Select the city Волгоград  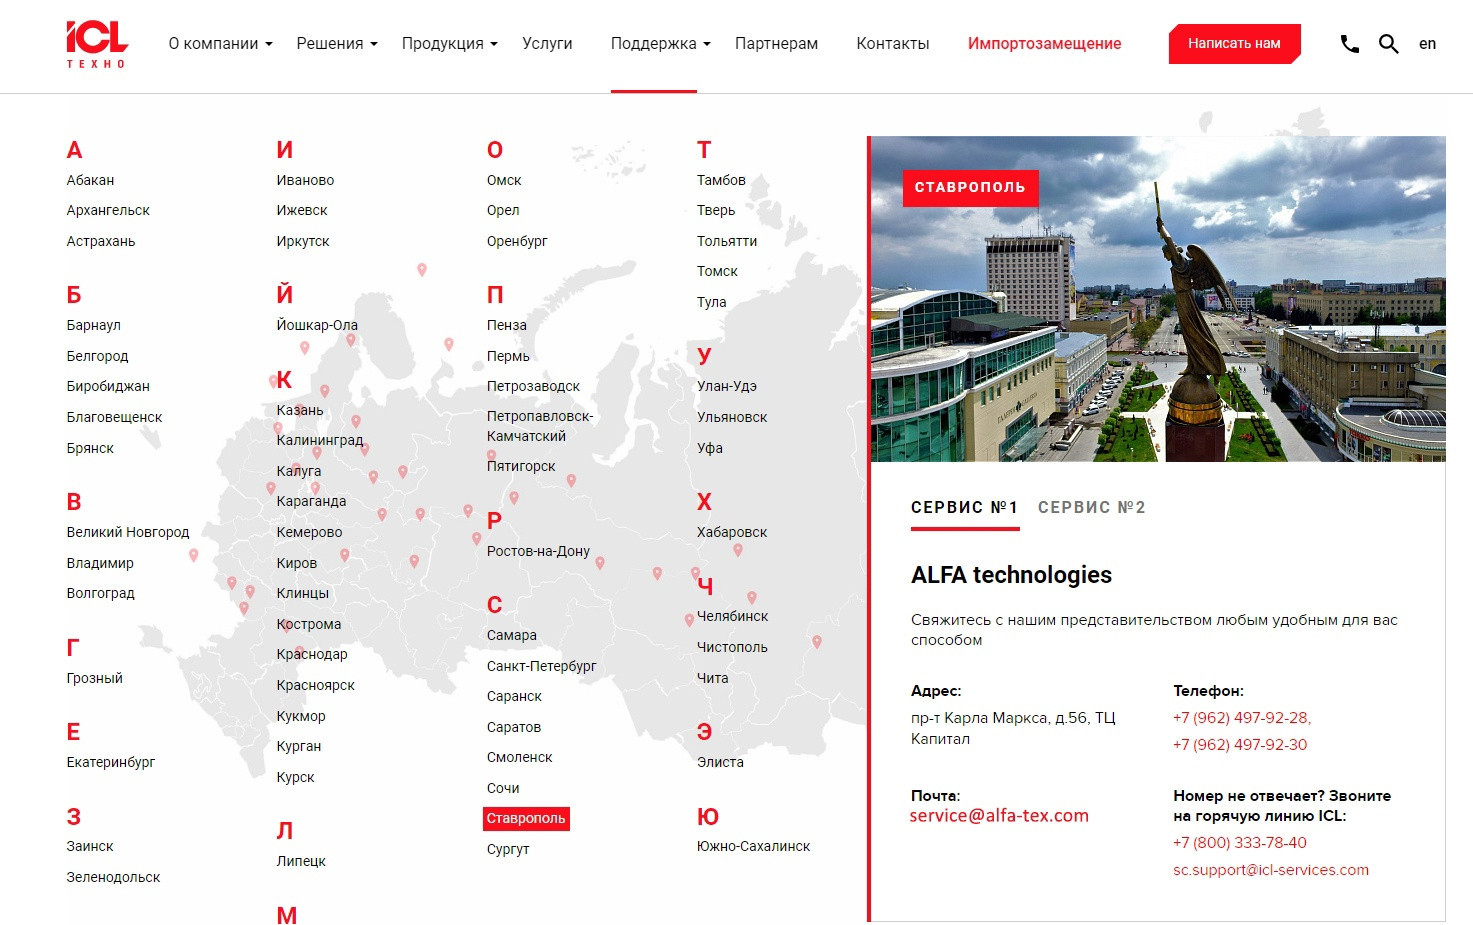[x=100, y=594]
